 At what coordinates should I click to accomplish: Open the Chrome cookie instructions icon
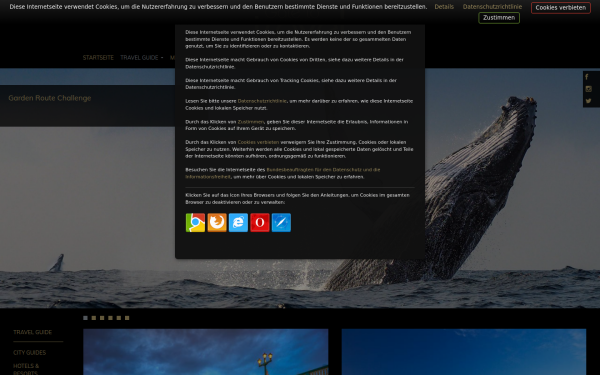point(196,222)
